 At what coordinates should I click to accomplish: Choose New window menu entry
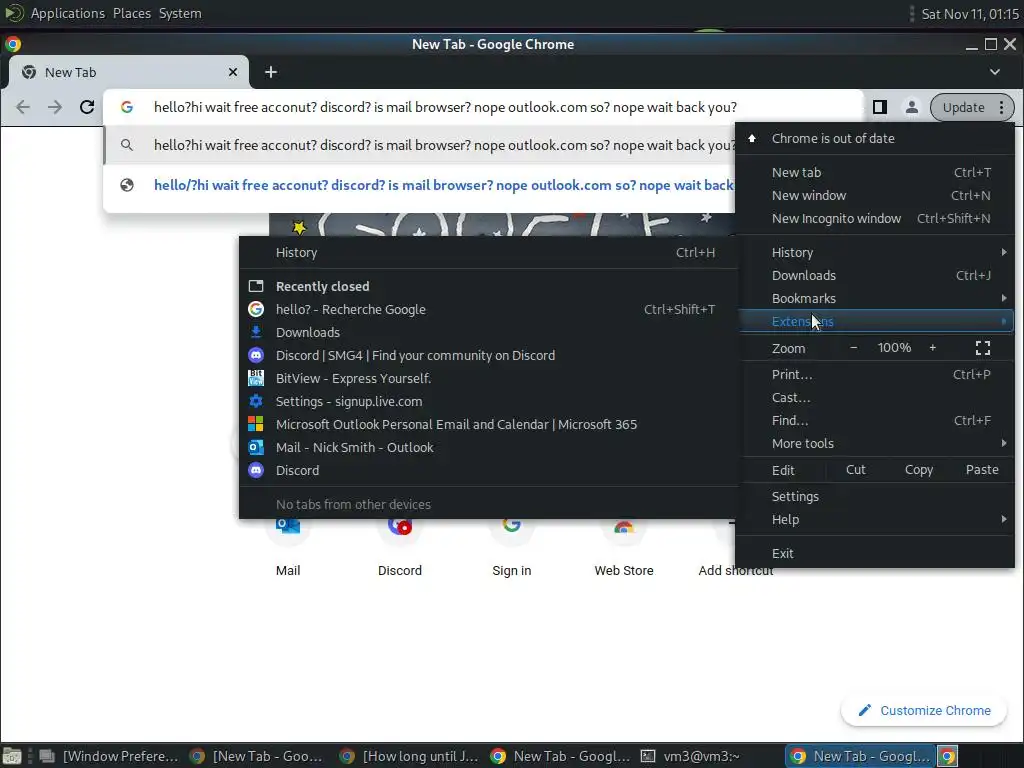pos(875,196)
